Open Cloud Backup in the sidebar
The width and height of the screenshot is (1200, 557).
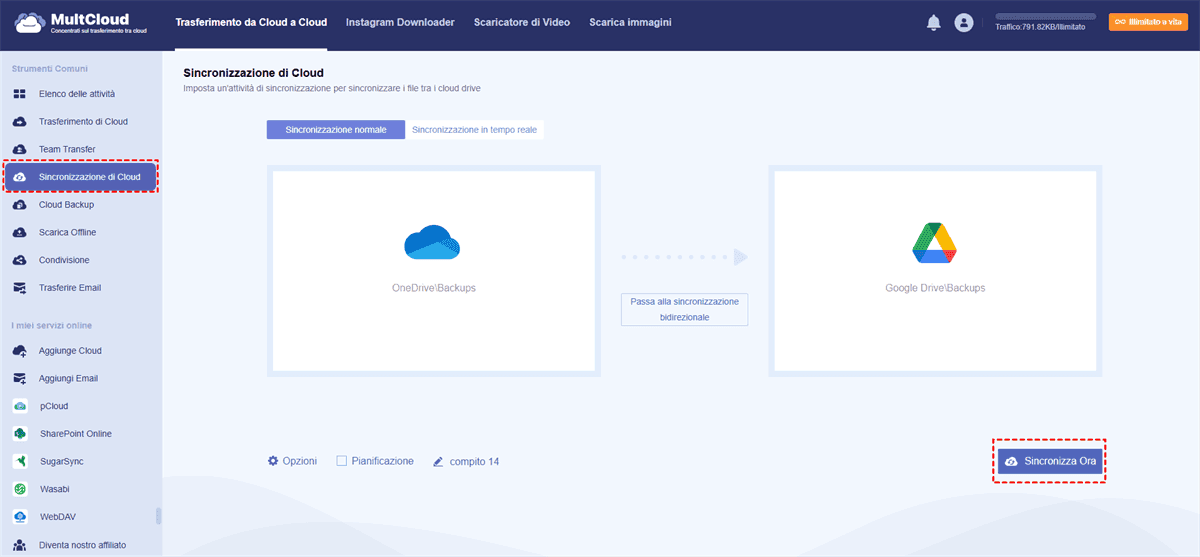(66, 205)
